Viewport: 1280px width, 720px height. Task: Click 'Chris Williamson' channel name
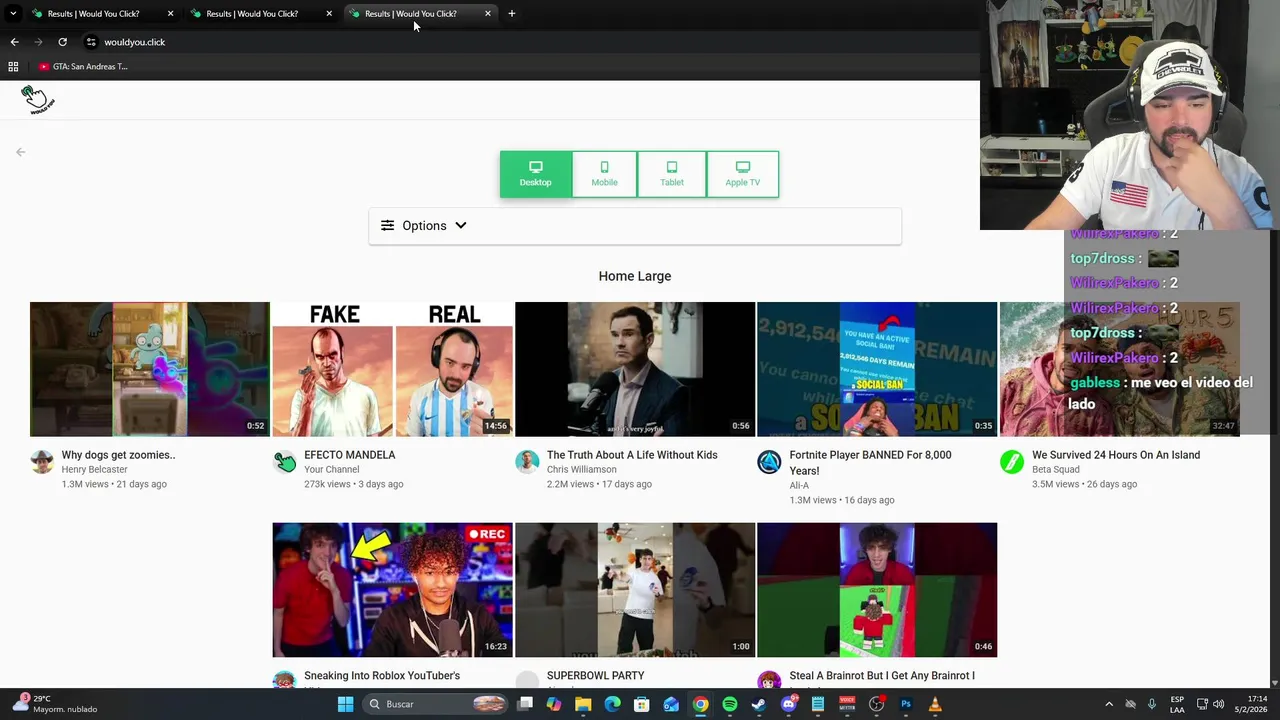pos(582,469)
